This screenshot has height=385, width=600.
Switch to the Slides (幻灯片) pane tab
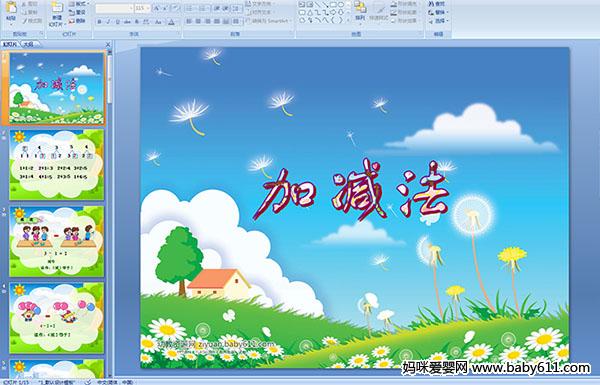(10, 44)
